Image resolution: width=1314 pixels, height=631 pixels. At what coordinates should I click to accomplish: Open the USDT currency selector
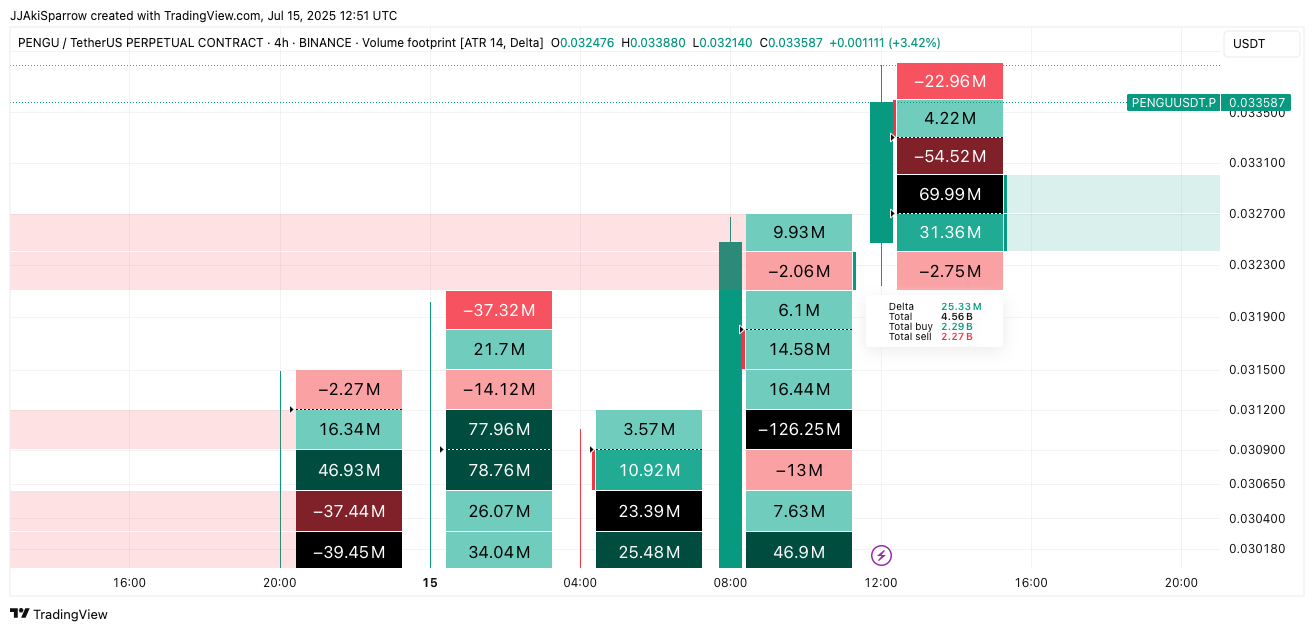click(x=1260, y=44)
